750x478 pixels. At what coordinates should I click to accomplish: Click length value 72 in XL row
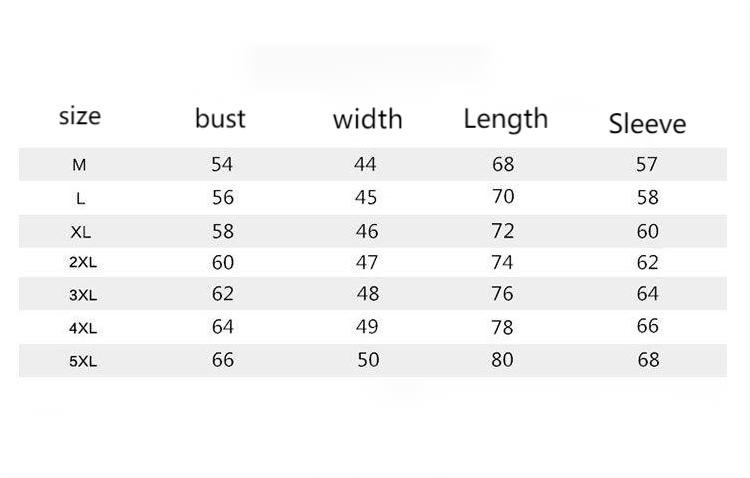[503, 231]
